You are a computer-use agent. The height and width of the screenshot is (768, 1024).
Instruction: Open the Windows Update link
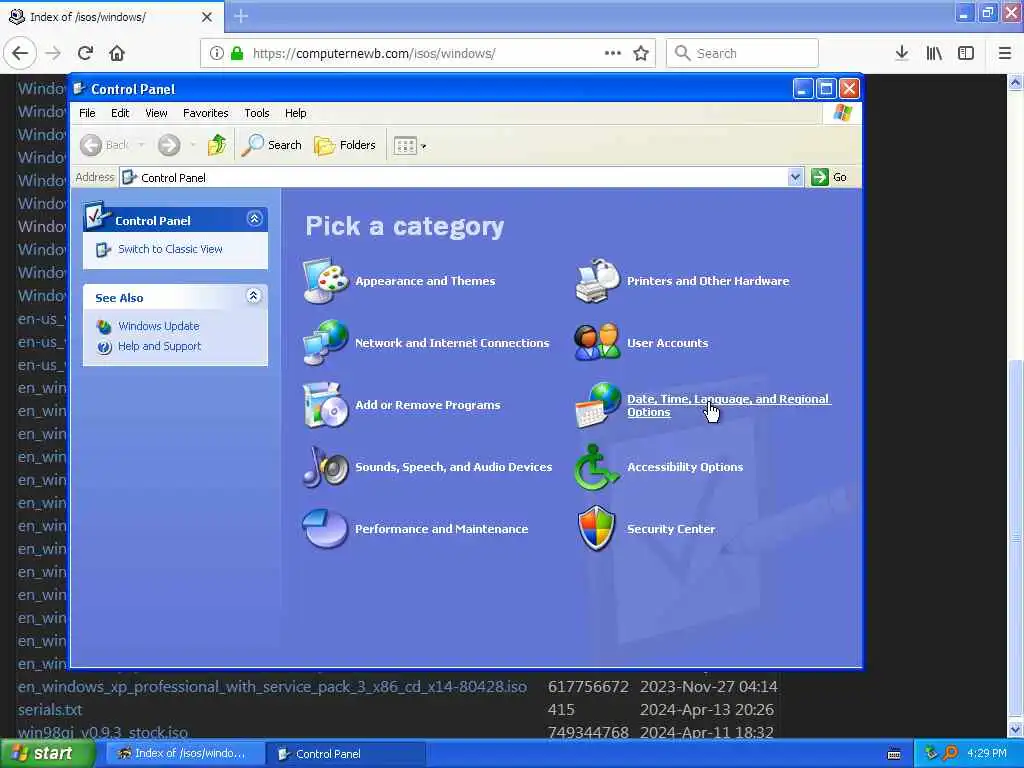[159, 326]
